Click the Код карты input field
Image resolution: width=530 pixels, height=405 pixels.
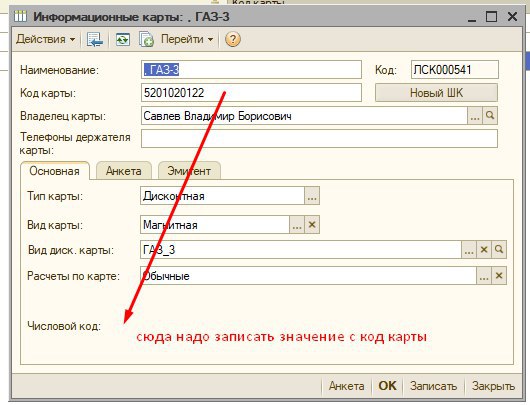[251, 92]
